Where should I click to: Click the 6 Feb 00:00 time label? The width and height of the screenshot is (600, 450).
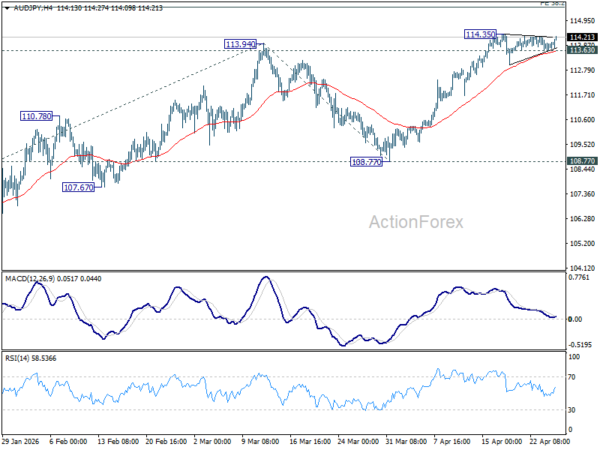tap(68, 441)
